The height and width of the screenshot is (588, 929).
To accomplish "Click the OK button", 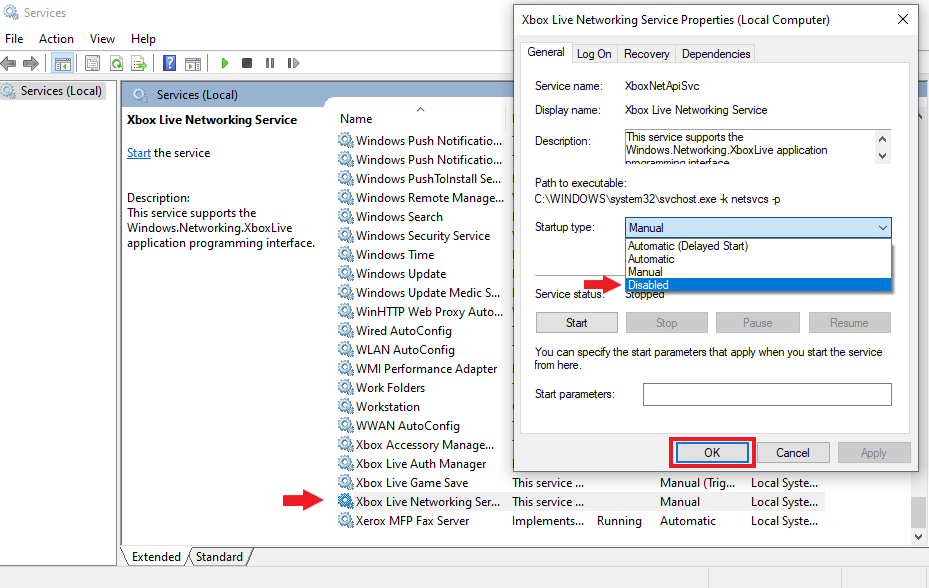I will [x=711, y=452].
